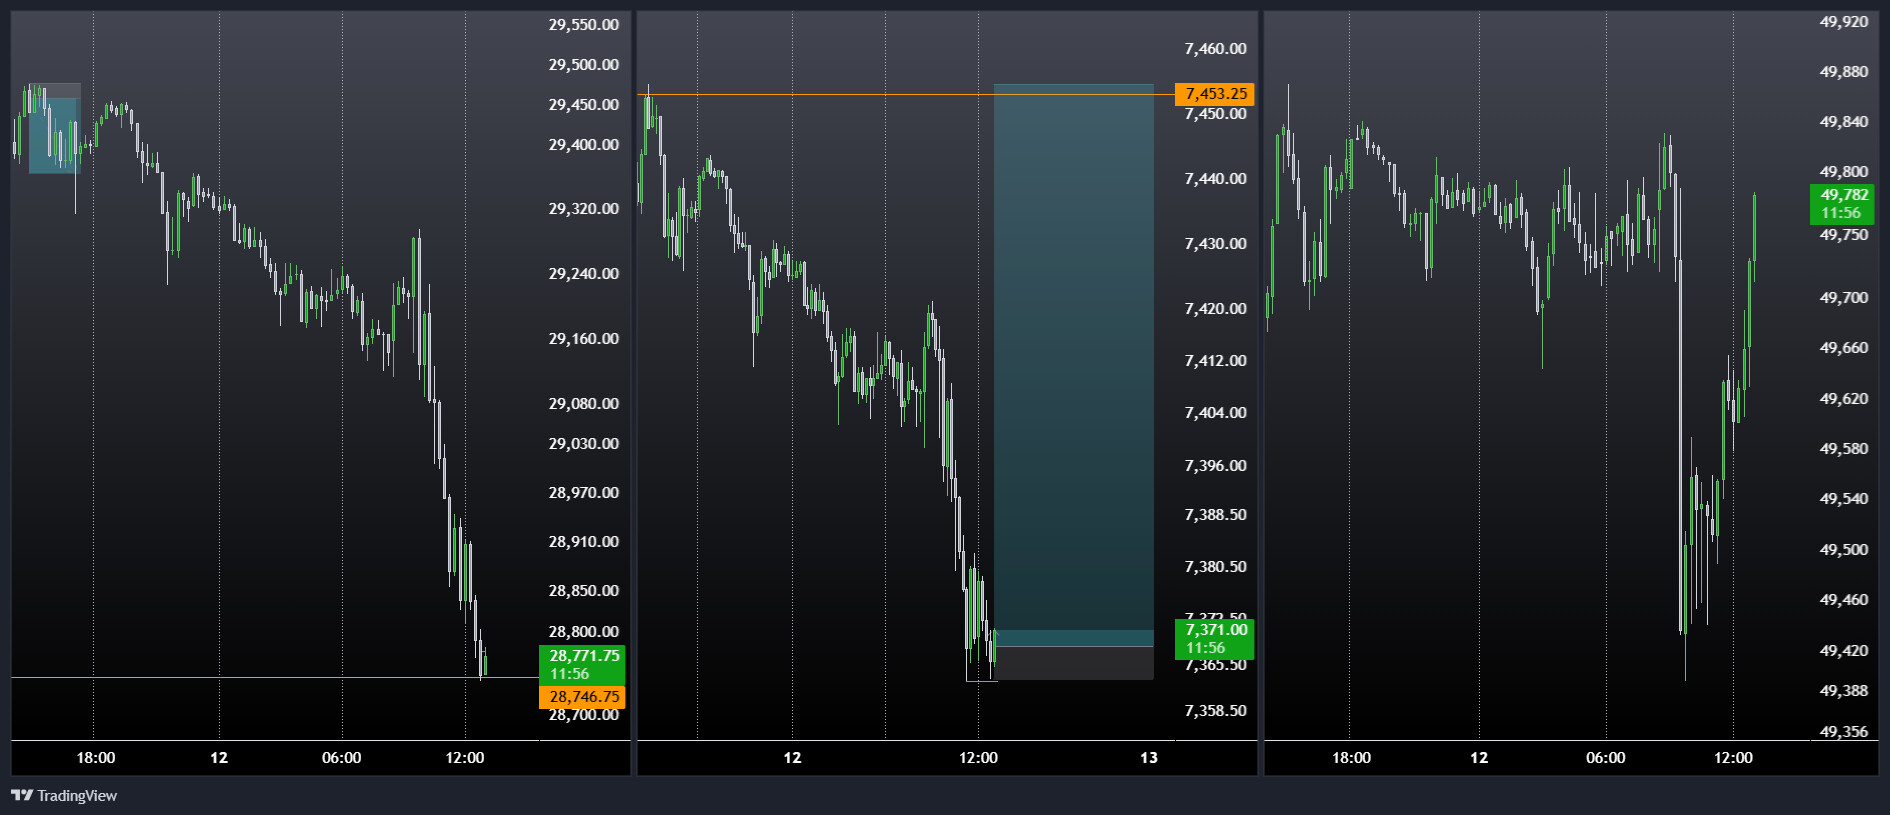1890x815 pixels.
Task: Click the 49,420 price axis label
Action: pos(1844,650)
